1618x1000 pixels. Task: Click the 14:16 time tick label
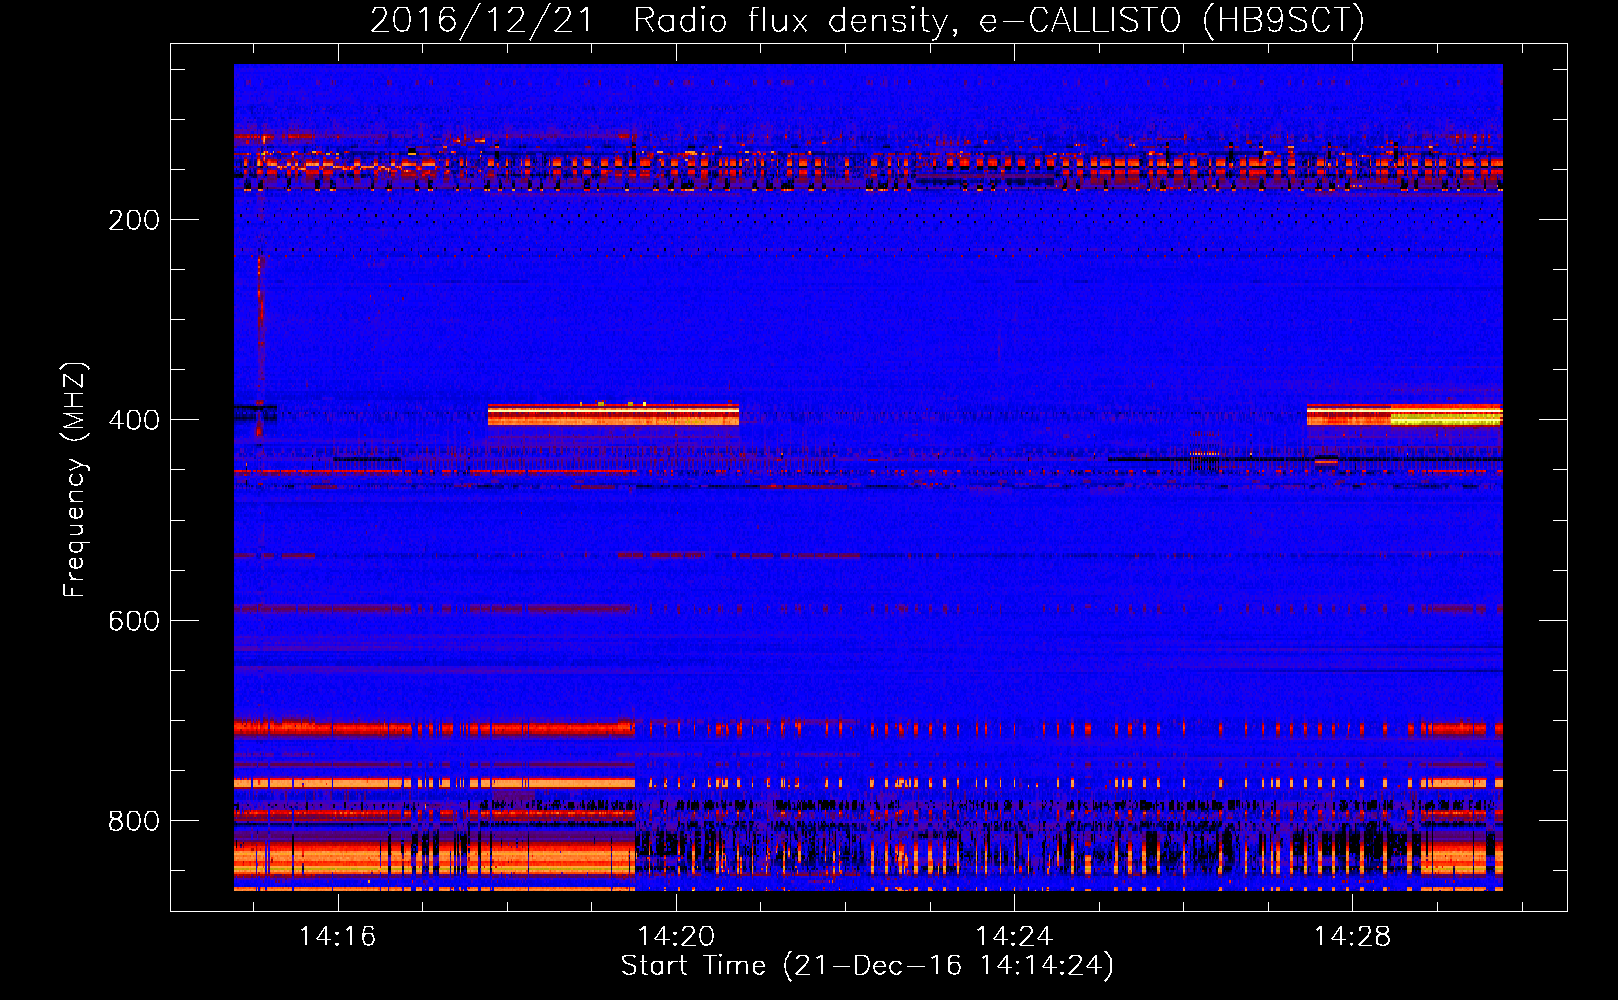pyautogui.click(x=338, y=936)
